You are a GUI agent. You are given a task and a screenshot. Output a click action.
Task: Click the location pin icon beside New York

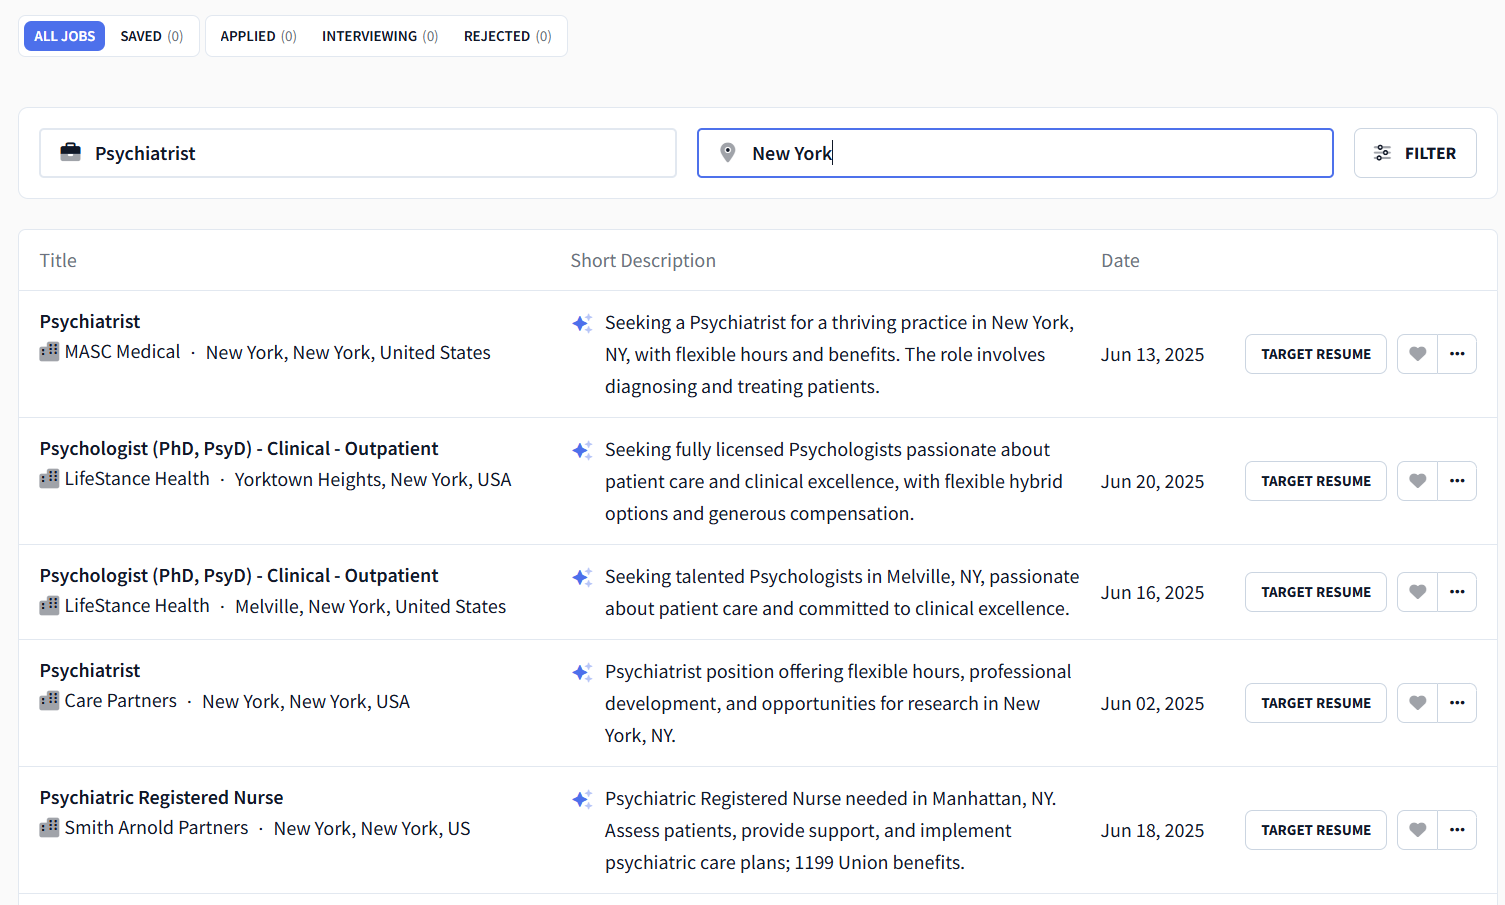[727, 152]
